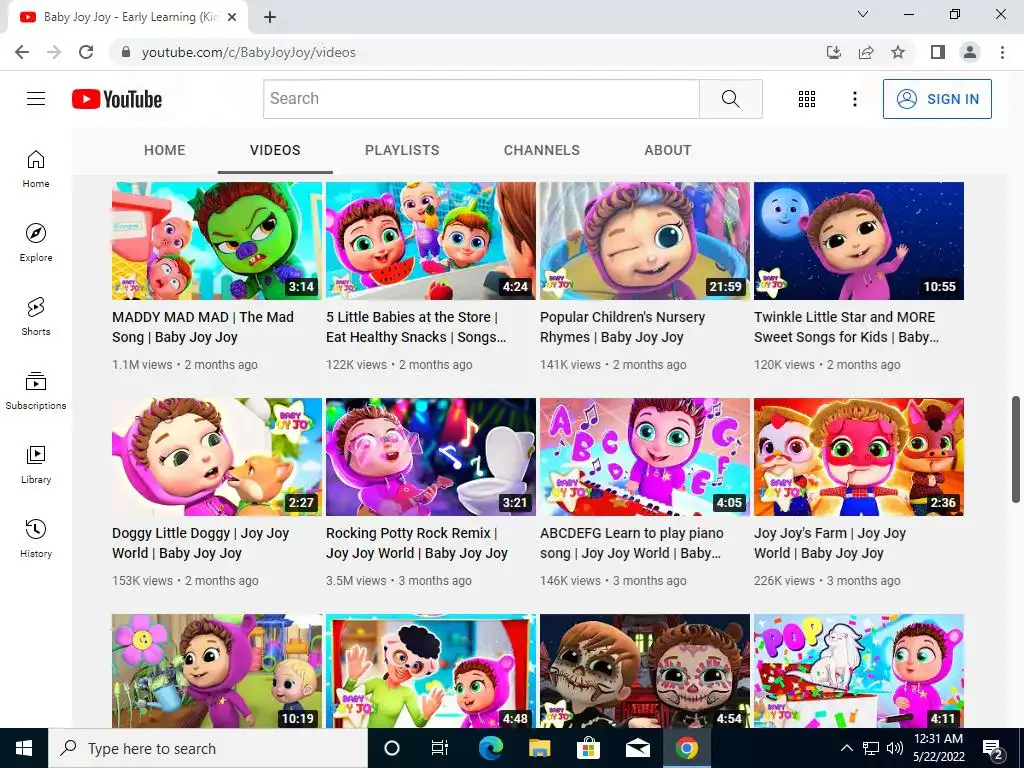Open the YouTube settings three-dot menu
Screen dimensions: 1024x768
855,99
